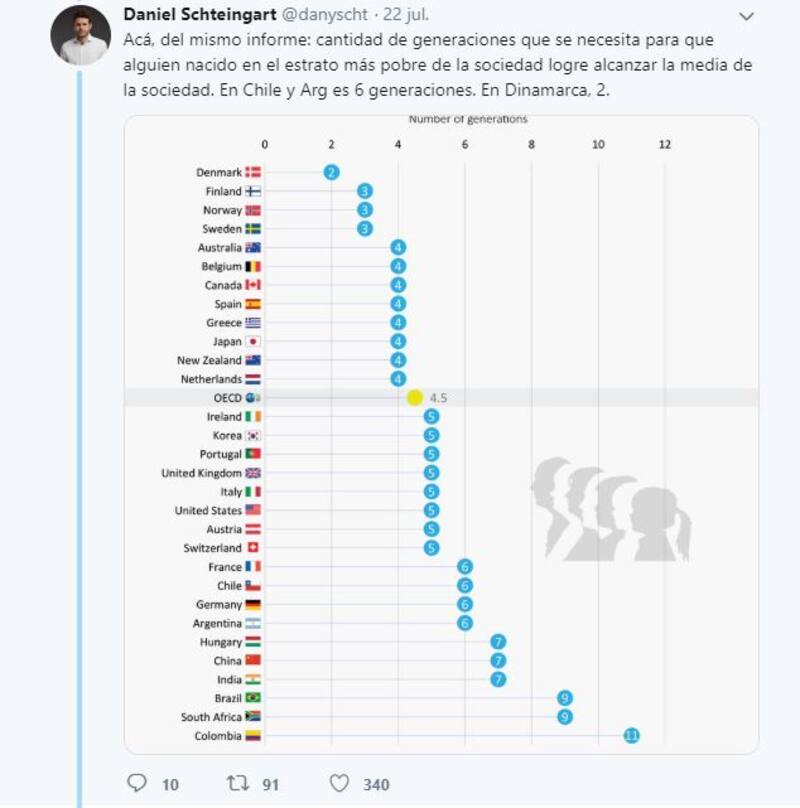Viewport: 800px width, 808px height.
Task: Click the yellow OECD 4.5 marker
Action: pyautogui.click(x=415, y=398)
